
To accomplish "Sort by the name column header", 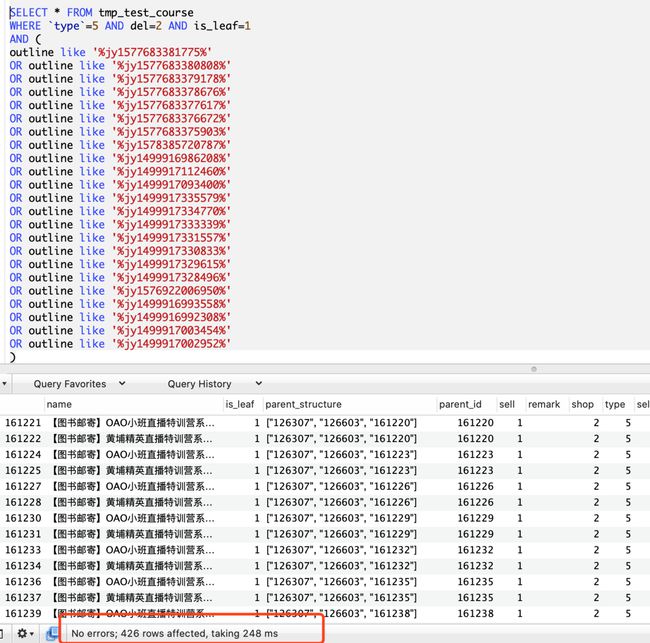I will click(x=133, y=404).
